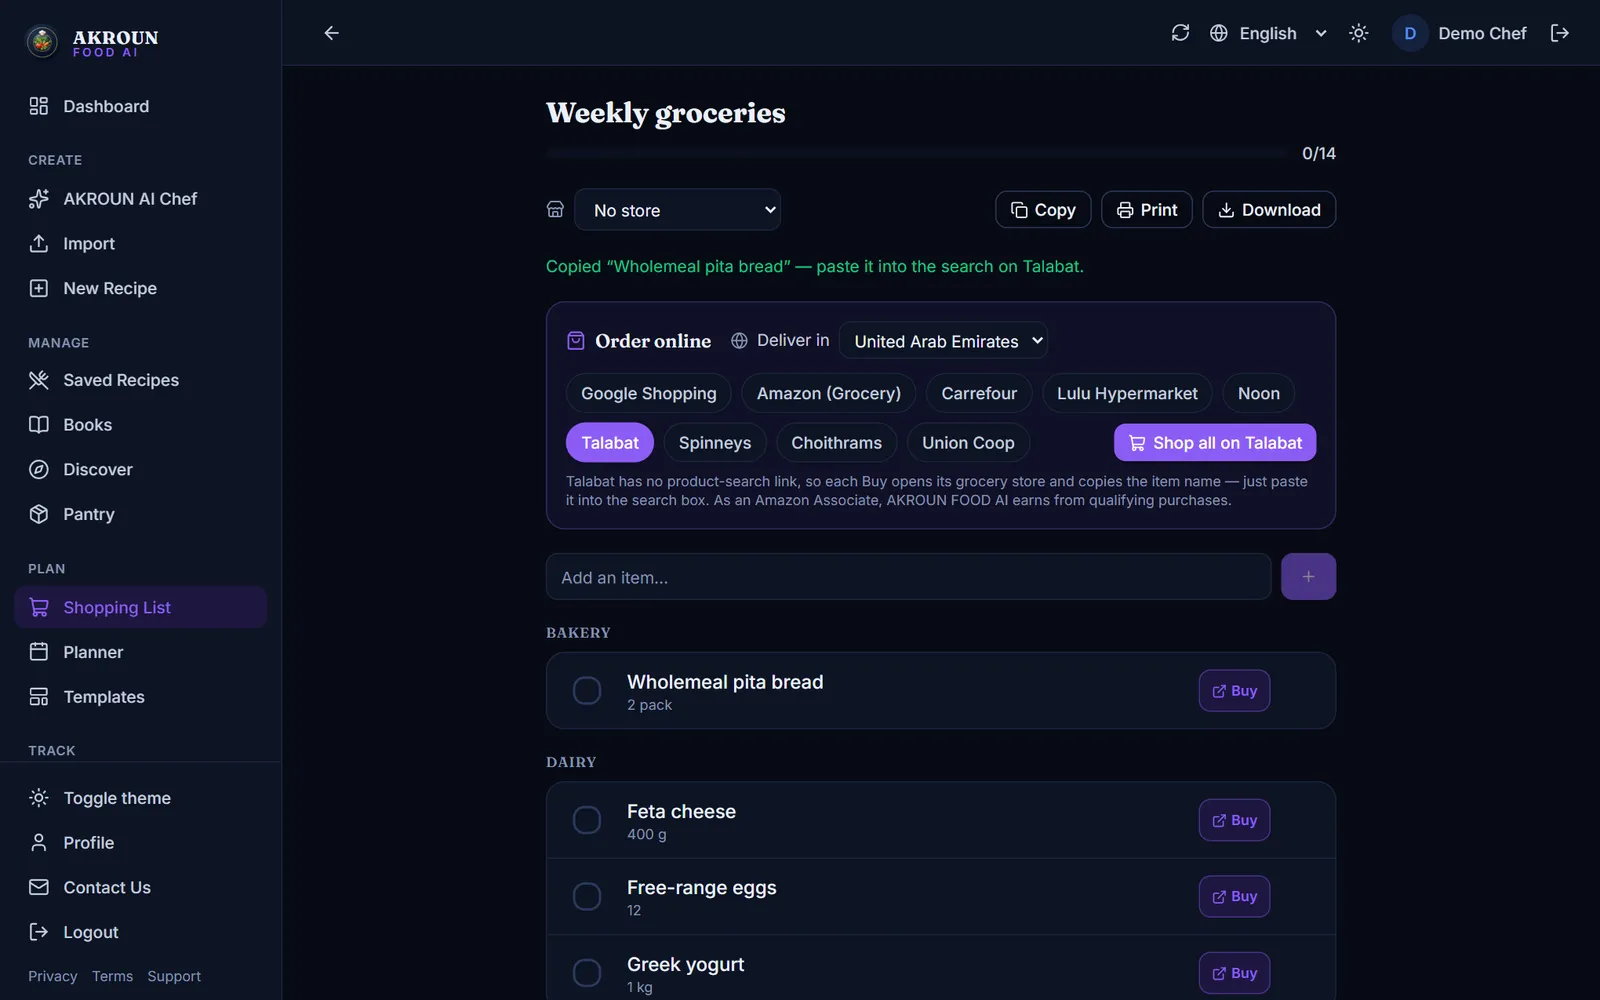
Task: Click the Download button
Action: click(x=1269, y=210)
